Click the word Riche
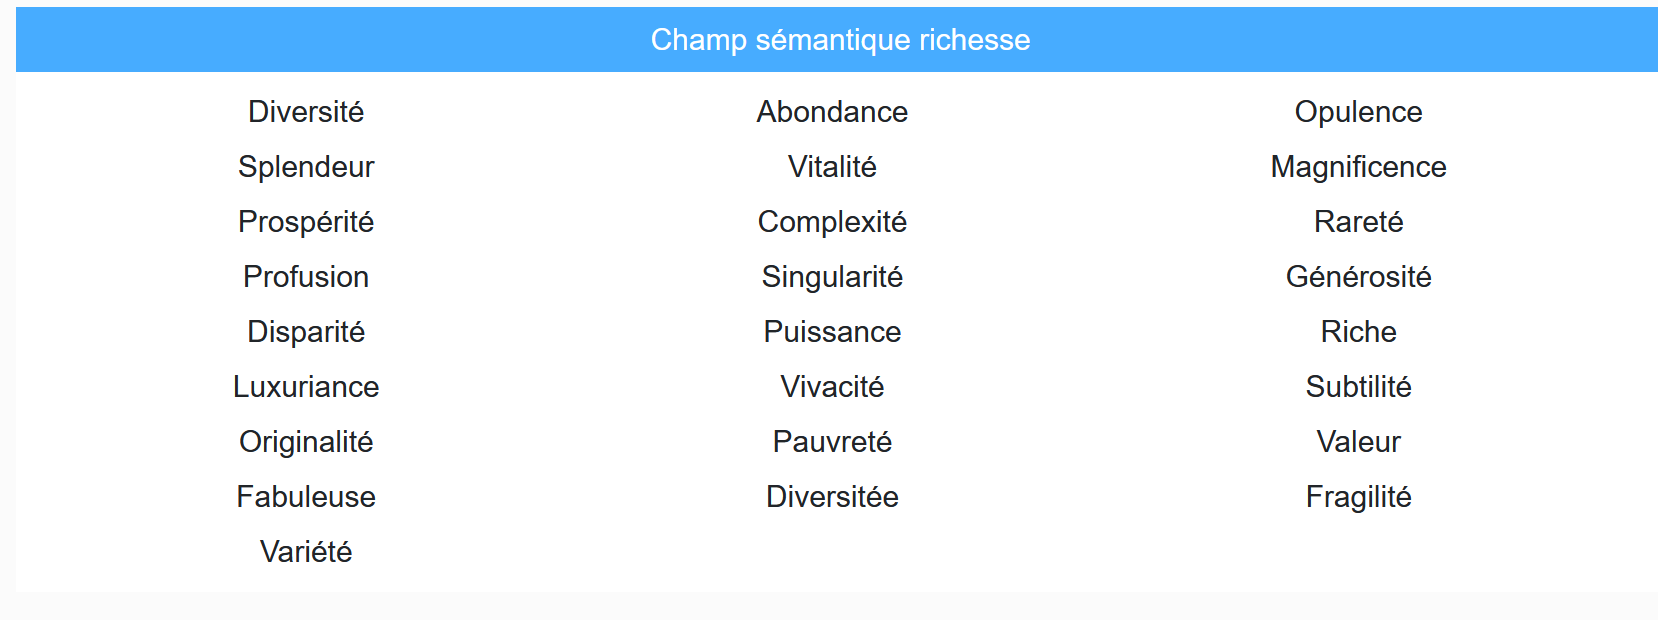This screenshot has width=1658, height=620. tap(1358, 332)
